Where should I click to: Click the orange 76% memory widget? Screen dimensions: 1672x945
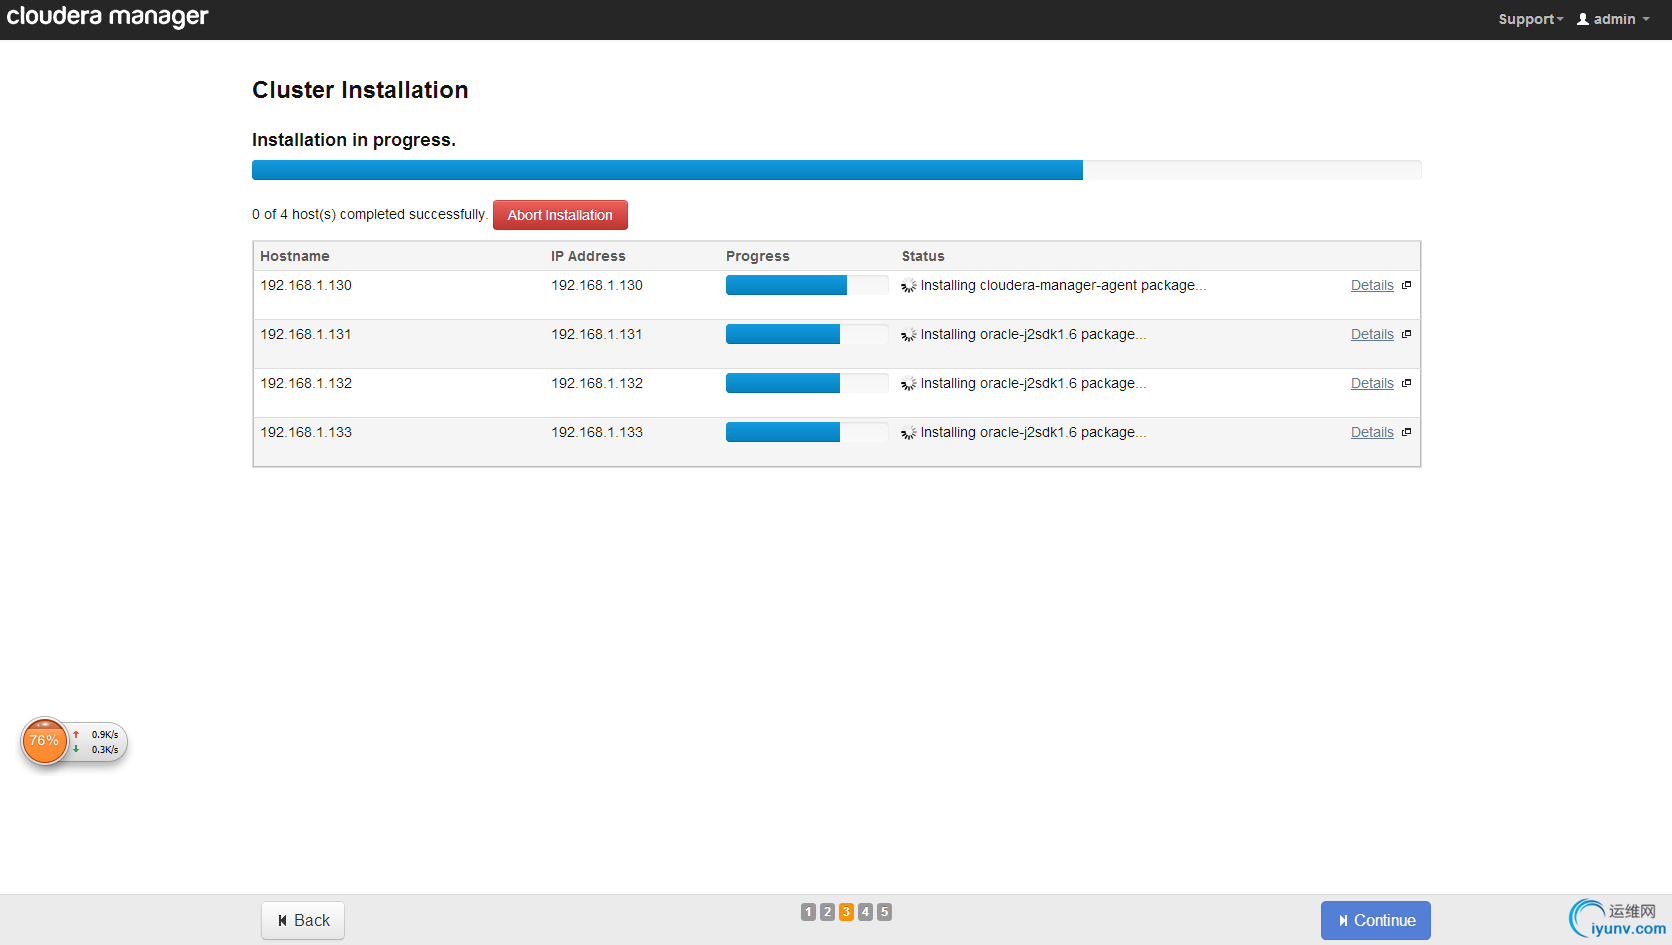pyautogui.click(x=44, y=741)
